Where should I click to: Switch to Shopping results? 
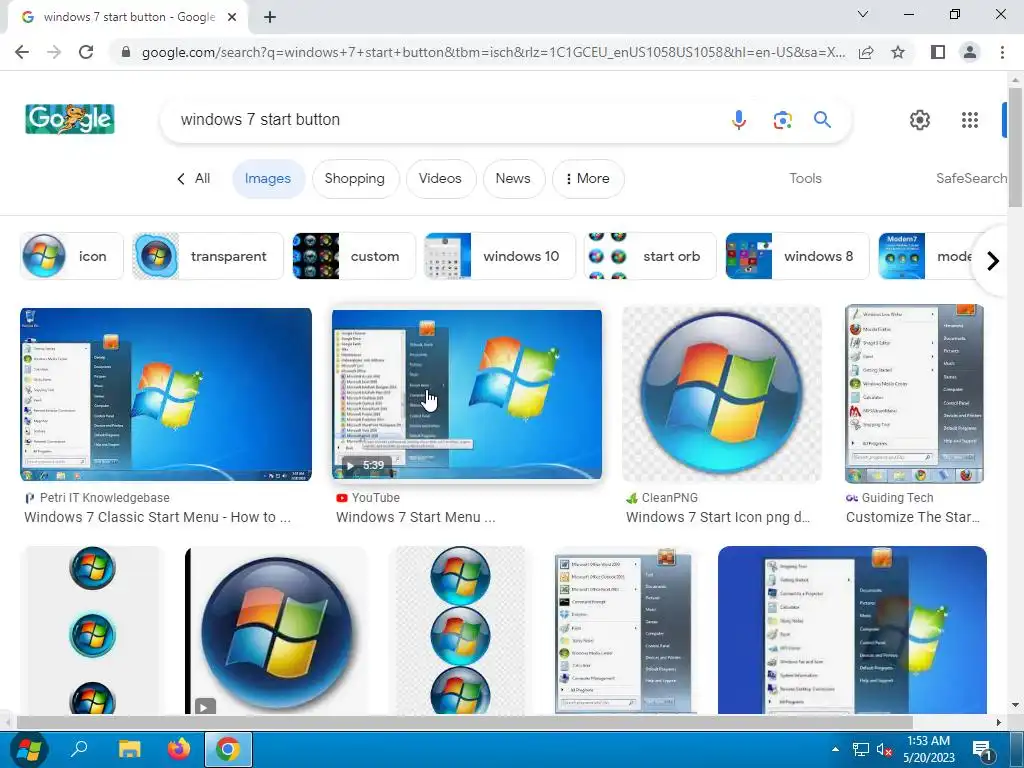coord(355,178)
